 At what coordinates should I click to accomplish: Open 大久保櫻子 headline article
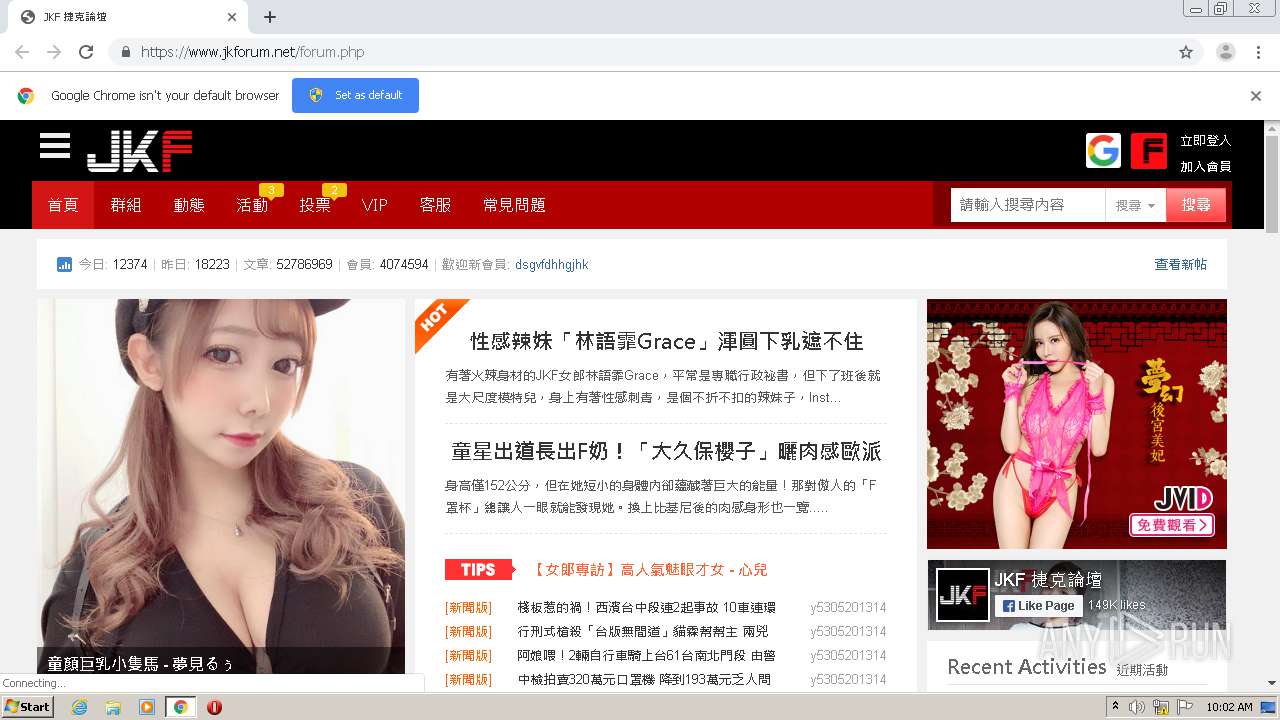tap(666, 451)
